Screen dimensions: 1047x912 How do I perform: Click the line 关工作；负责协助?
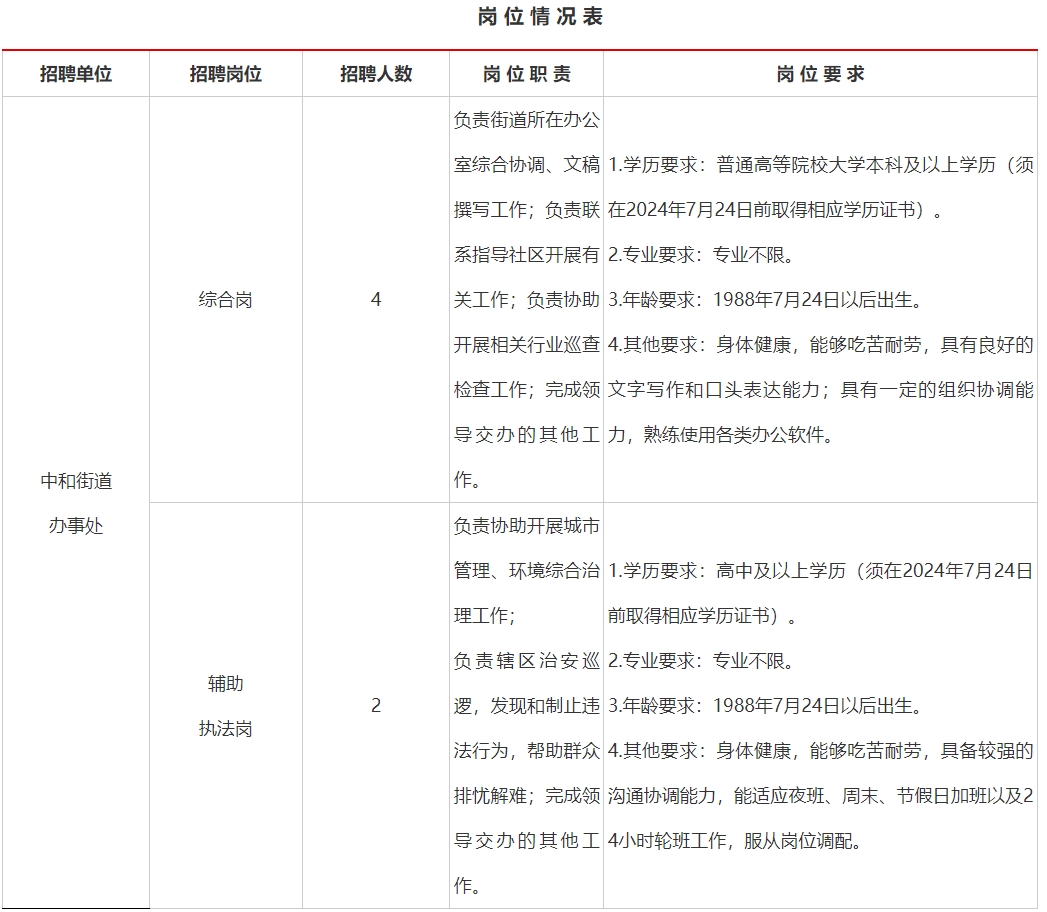click(x=527, y=300)
